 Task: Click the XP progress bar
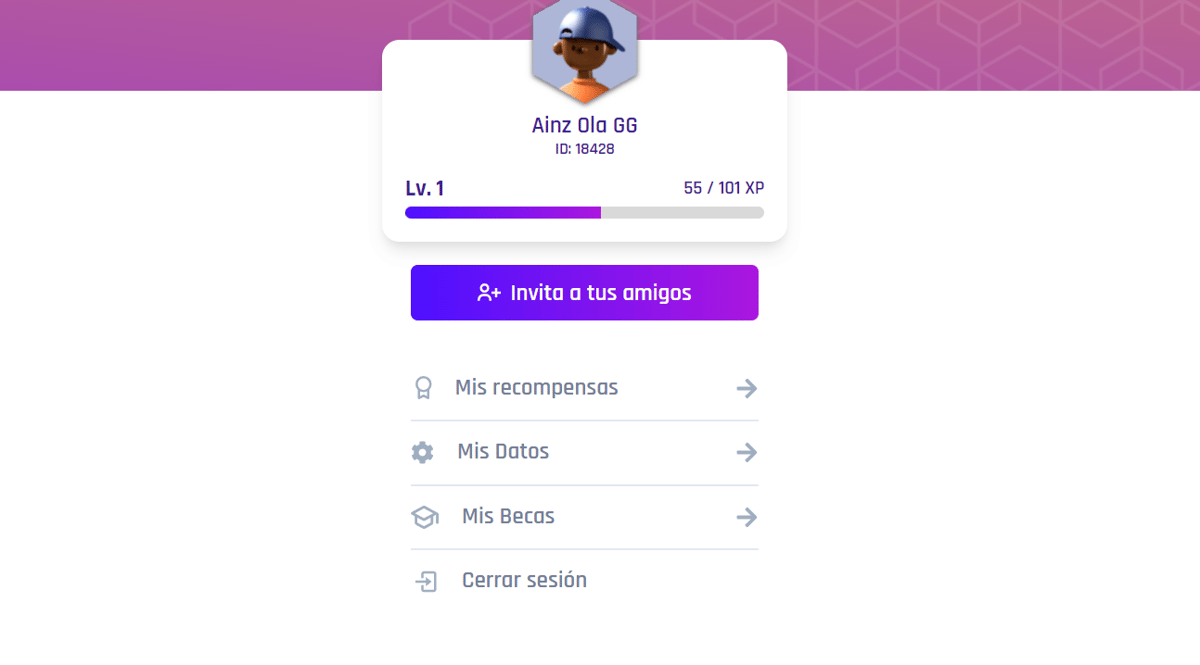pyautogui.click(x=584, y=212)
